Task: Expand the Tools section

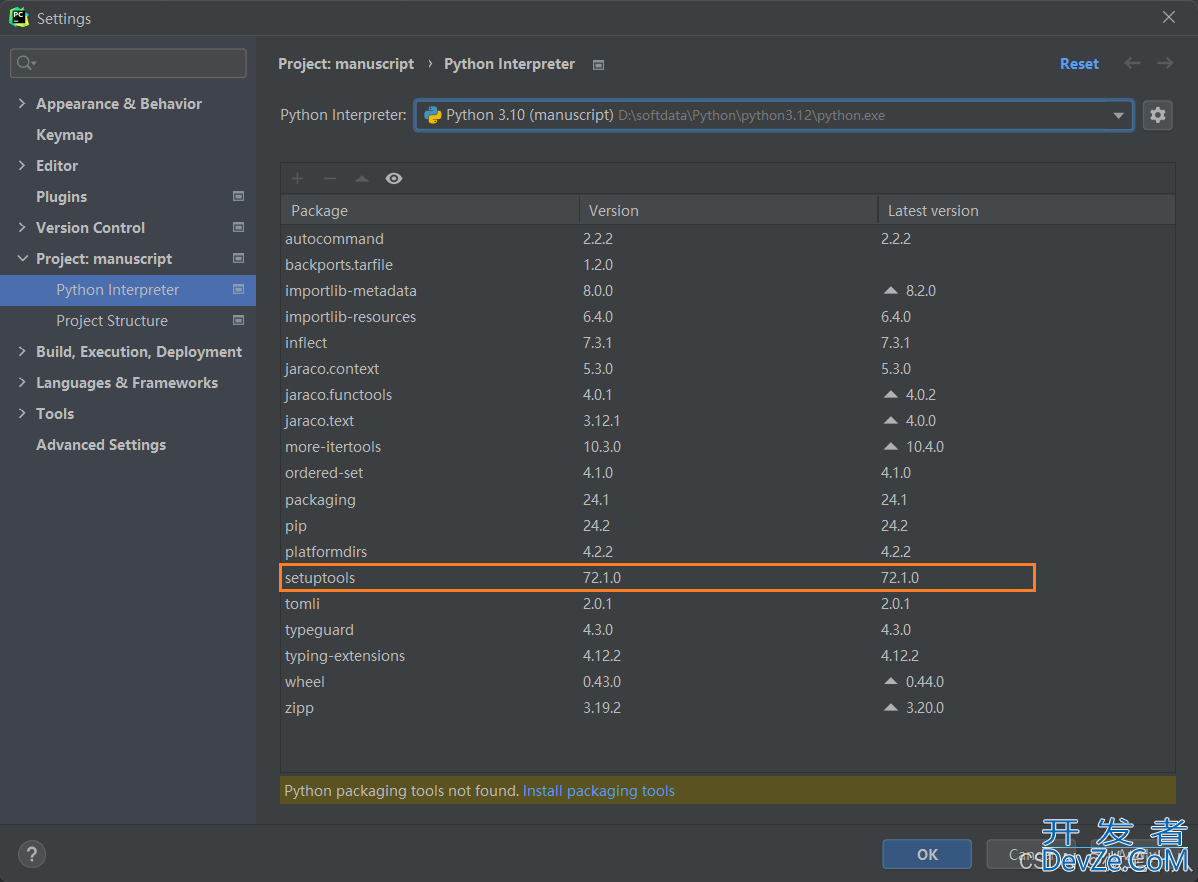Action: [x=22, y=413]
